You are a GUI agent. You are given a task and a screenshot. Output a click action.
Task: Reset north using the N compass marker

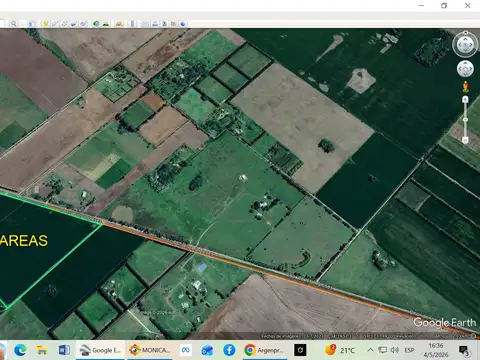[466, 32]
